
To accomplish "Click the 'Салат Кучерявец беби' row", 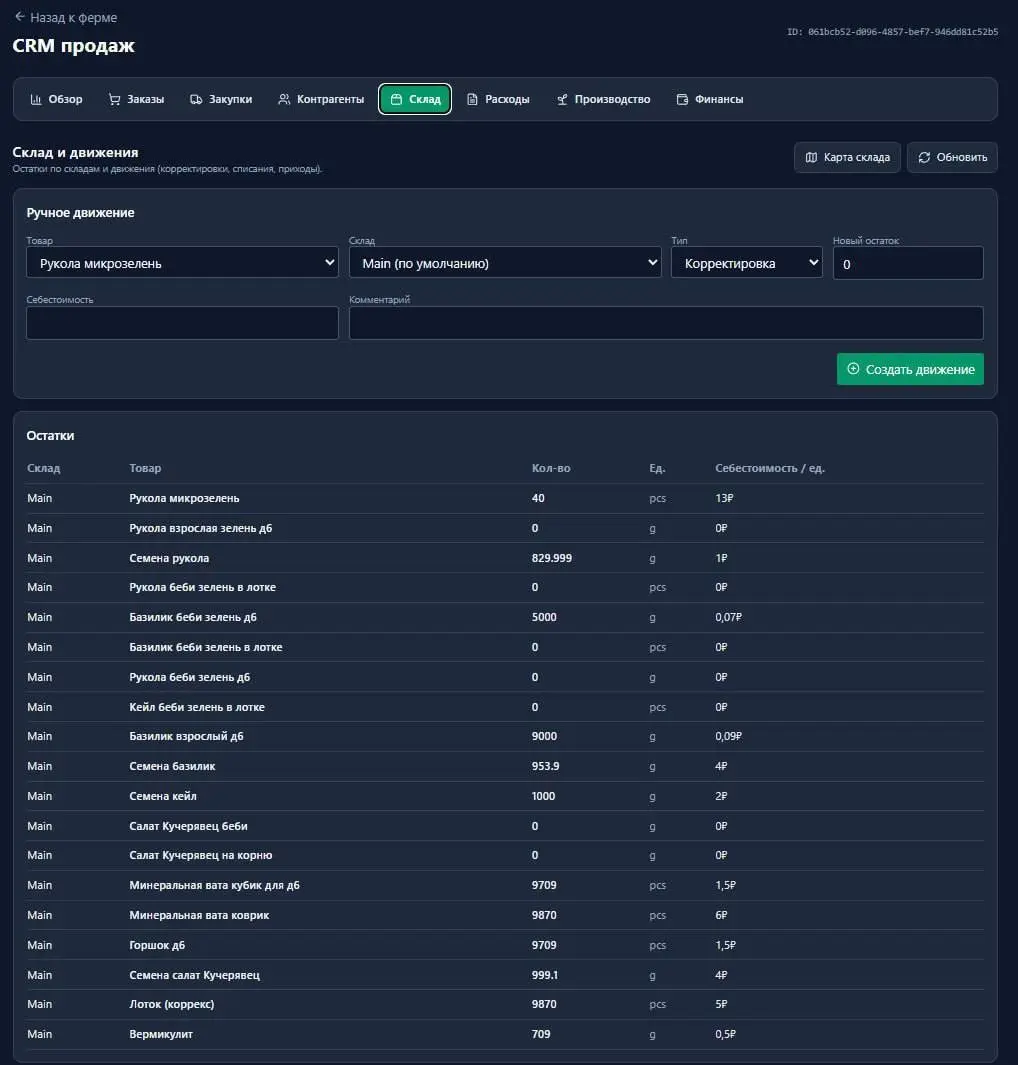I will (x=505, y=825).
